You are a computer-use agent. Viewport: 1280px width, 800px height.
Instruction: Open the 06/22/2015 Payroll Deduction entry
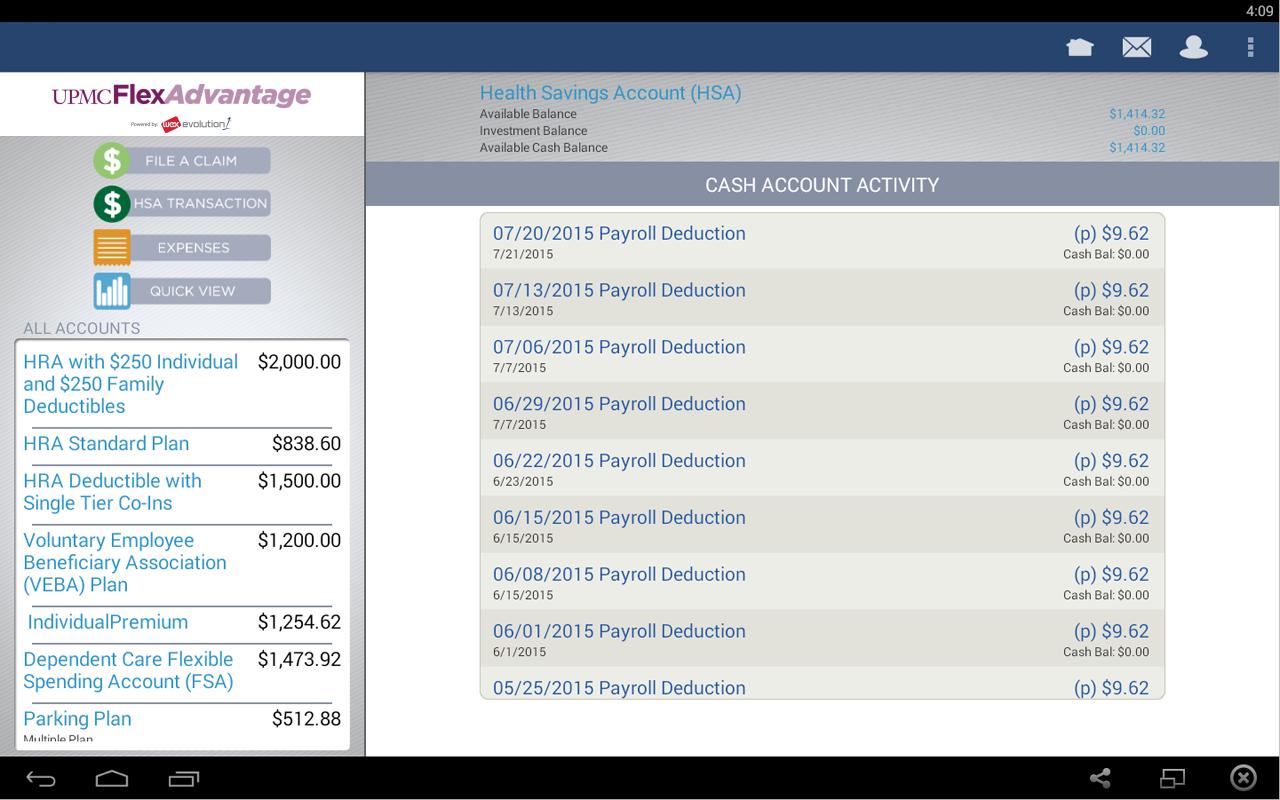click(822, 469)
